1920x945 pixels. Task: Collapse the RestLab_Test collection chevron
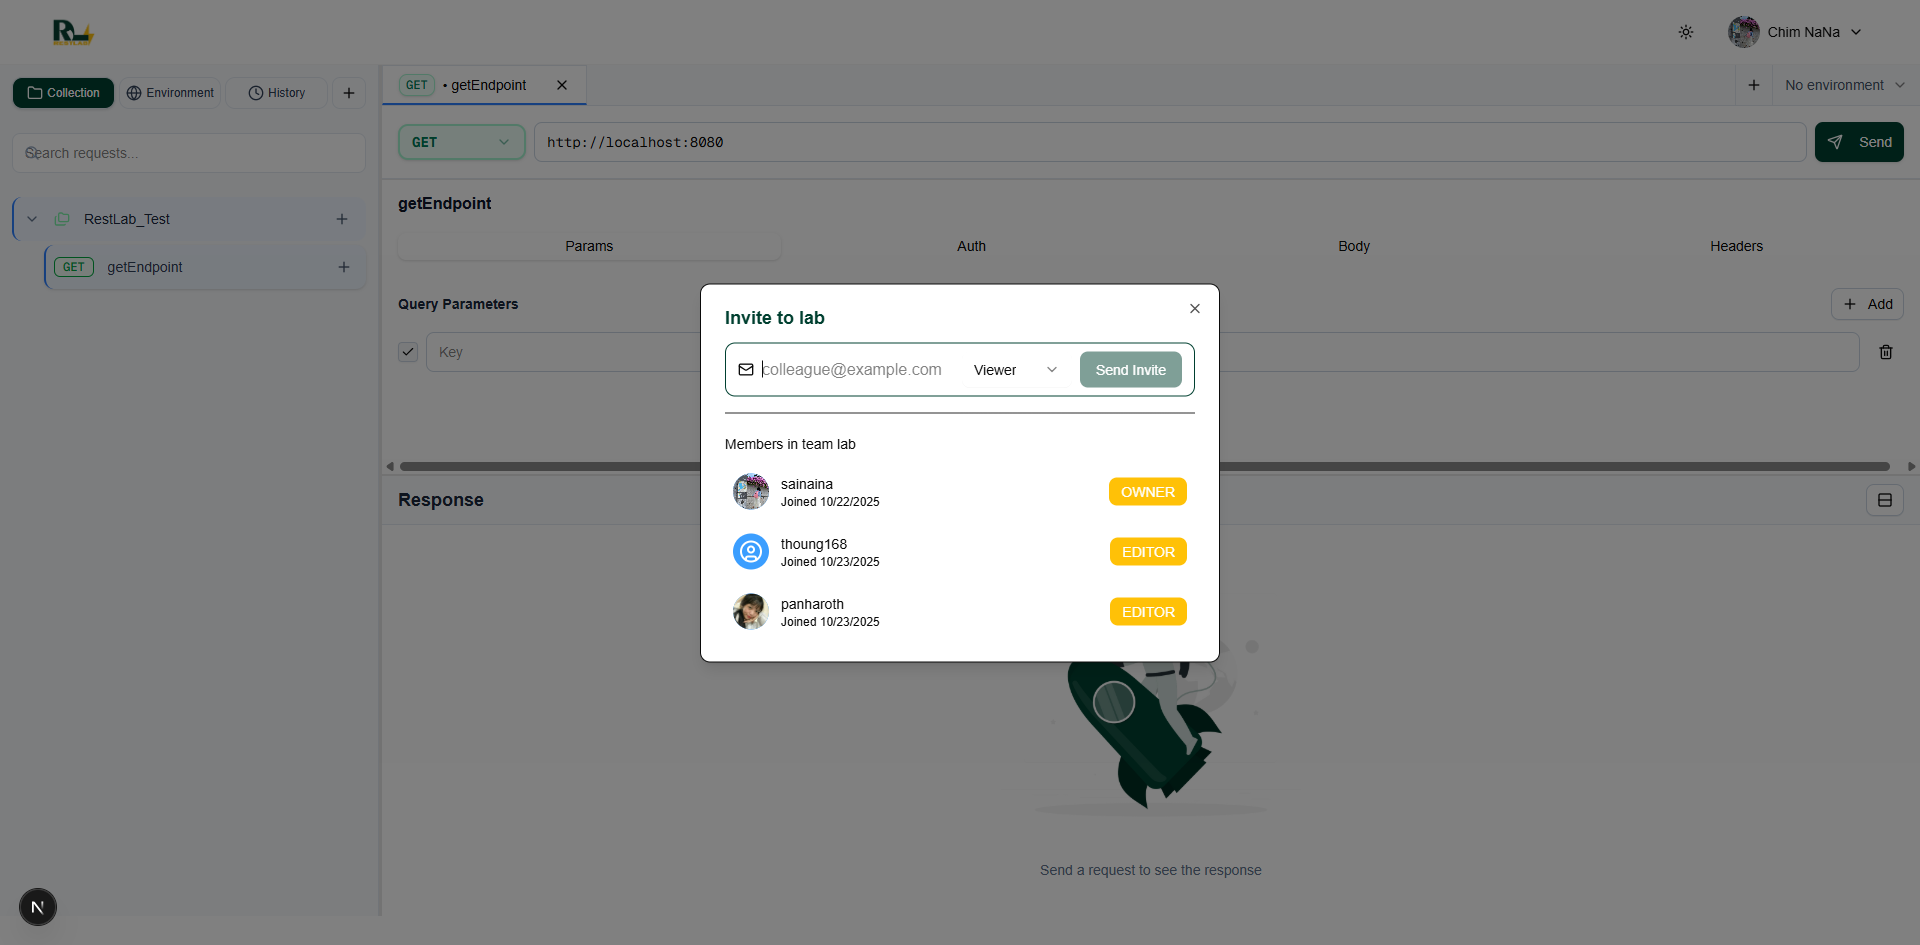pyautogui.click(x=32, y=219)
